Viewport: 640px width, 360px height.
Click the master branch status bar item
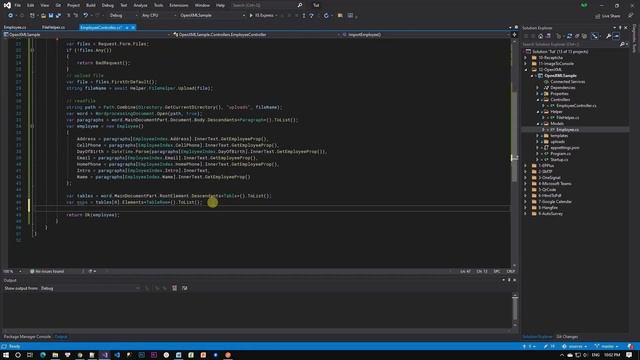[607, 347]
